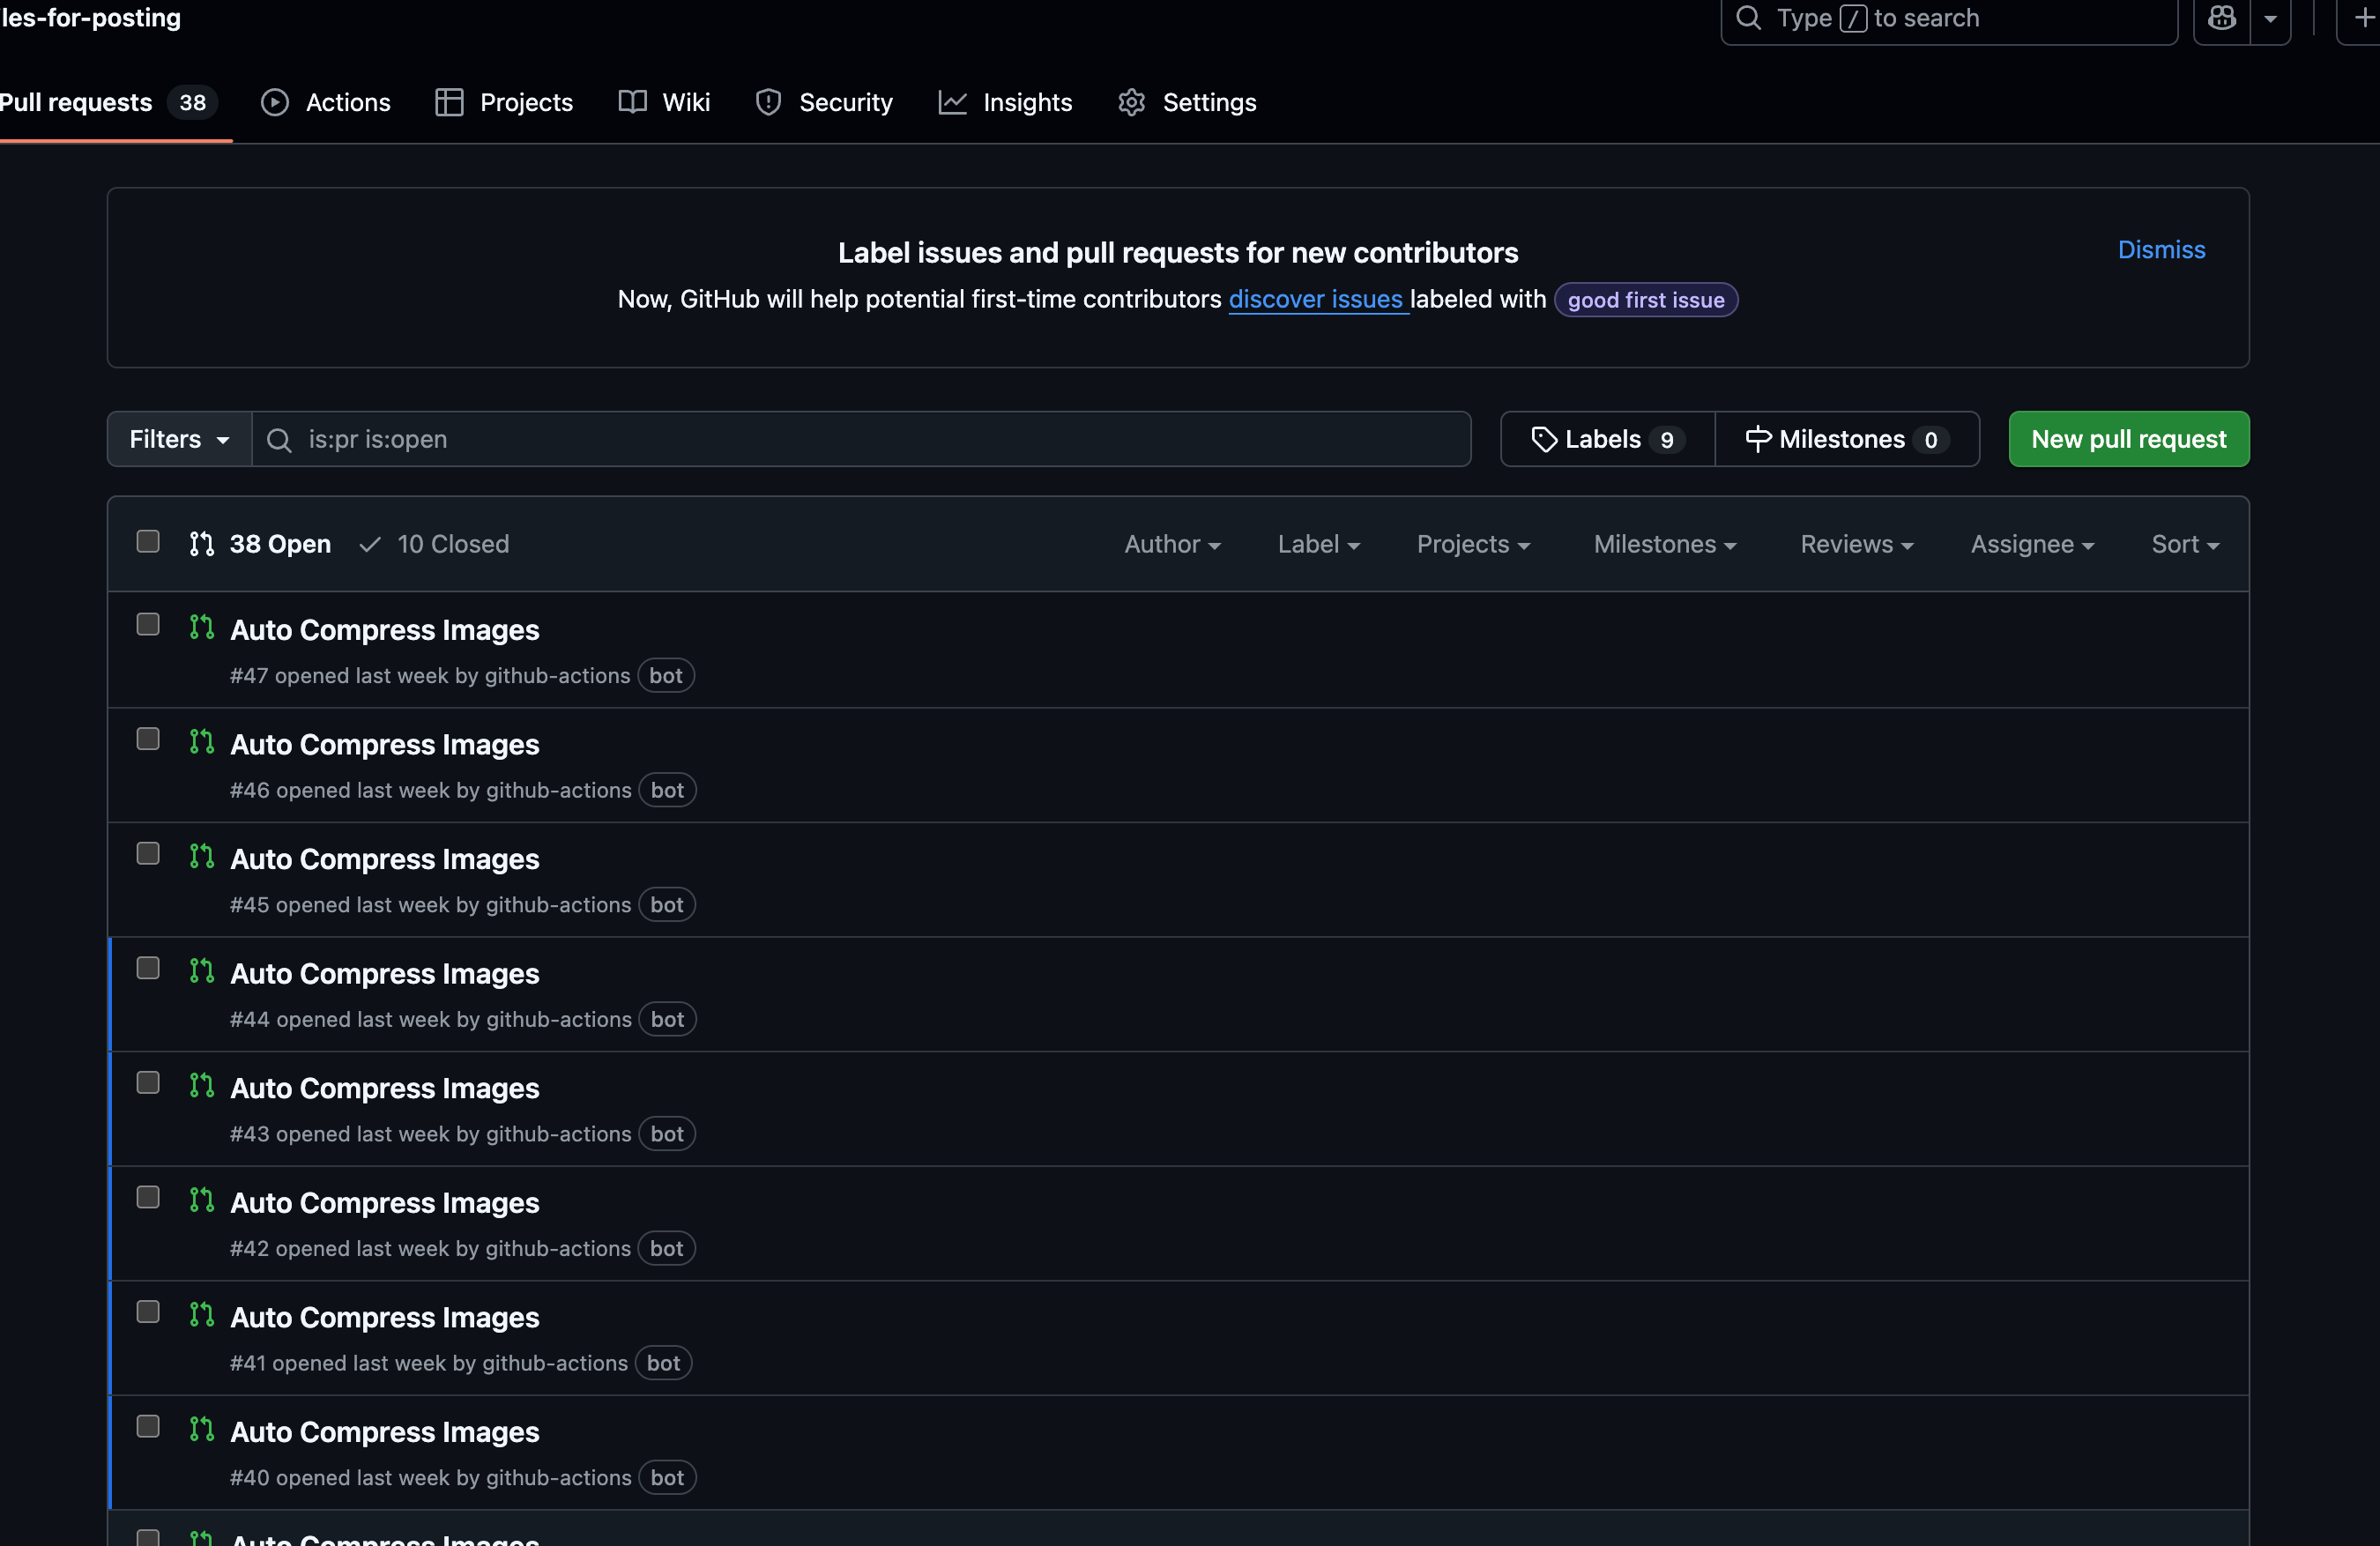
Task: Click the pull request icon for #45
Action: (x=202, y=856)
